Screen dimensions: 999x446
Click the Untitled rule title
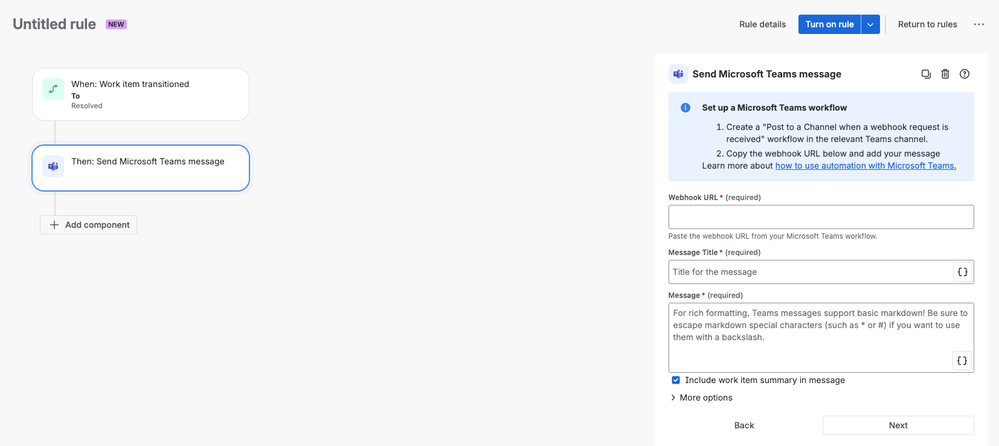pos(54,24)
